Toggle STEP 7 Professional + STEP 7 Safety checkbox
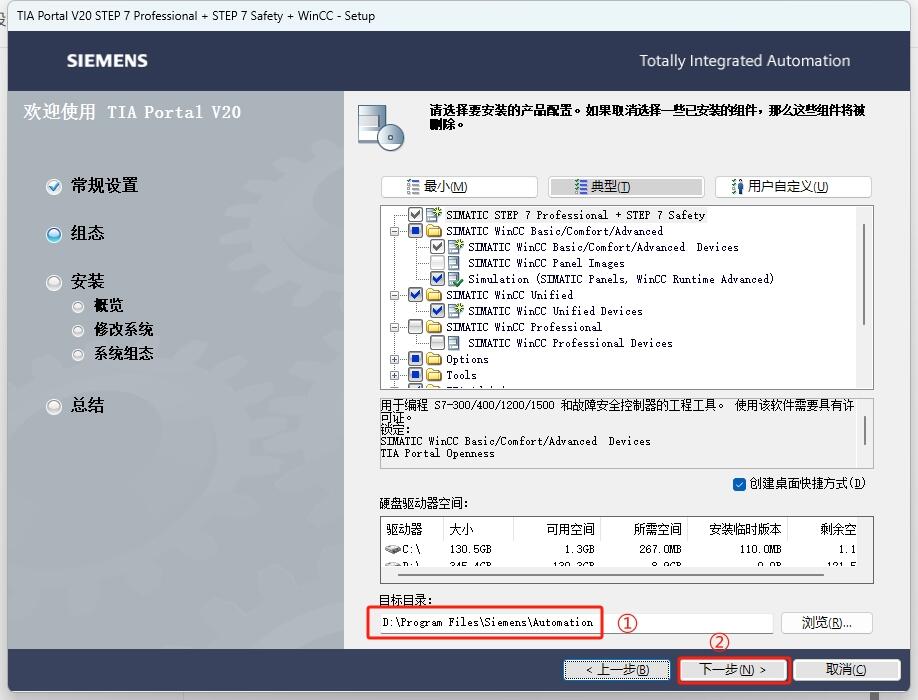The height and width of the screenshot is (700, 918). click(x=415, y=214)
